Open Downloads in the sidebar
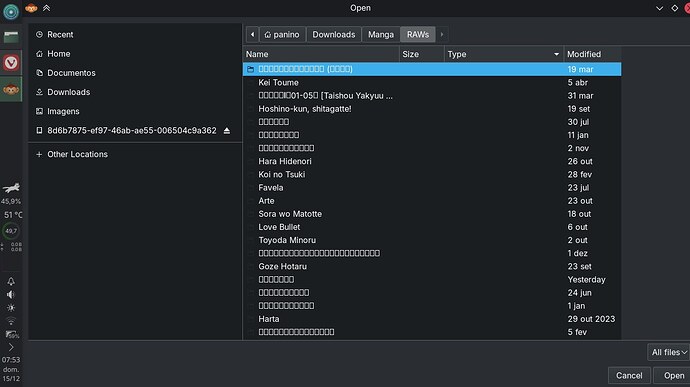The height and width of the screenshot is (387, 690). (x=135, y=92)
